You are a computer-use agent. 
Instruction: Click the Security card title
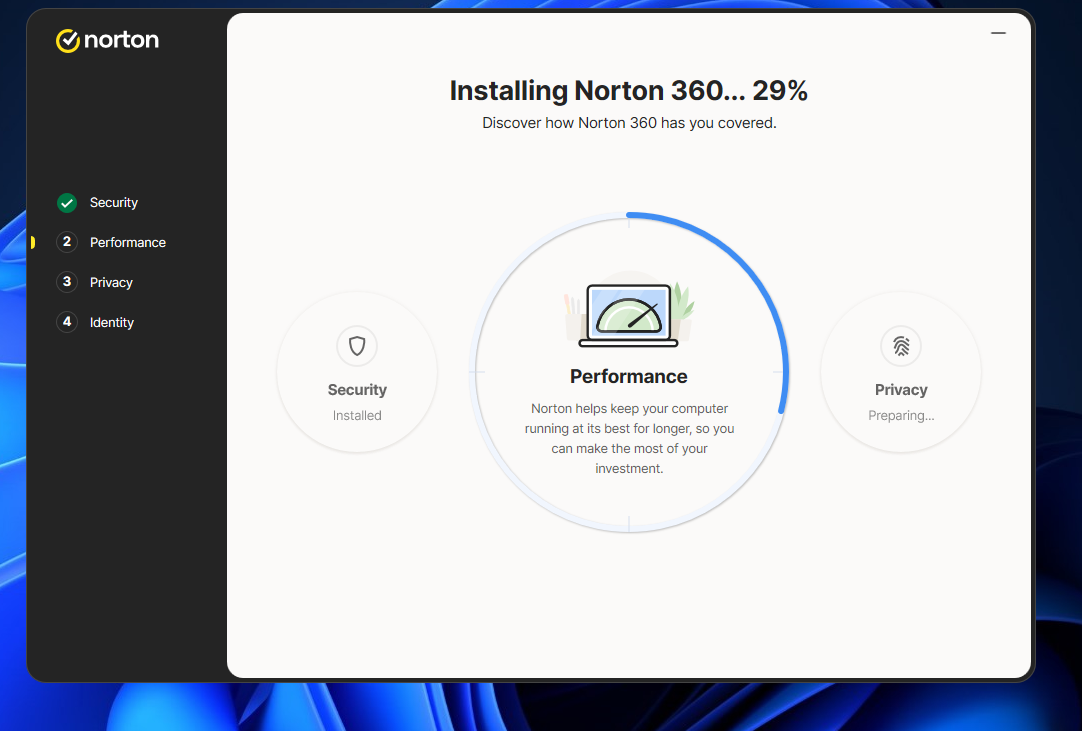pos(357,390)
